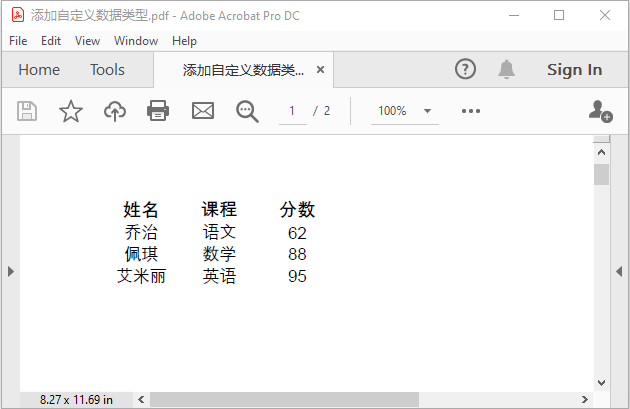630x409 pixels.
Task: Click the page number input field
Action: coord(293,111)
